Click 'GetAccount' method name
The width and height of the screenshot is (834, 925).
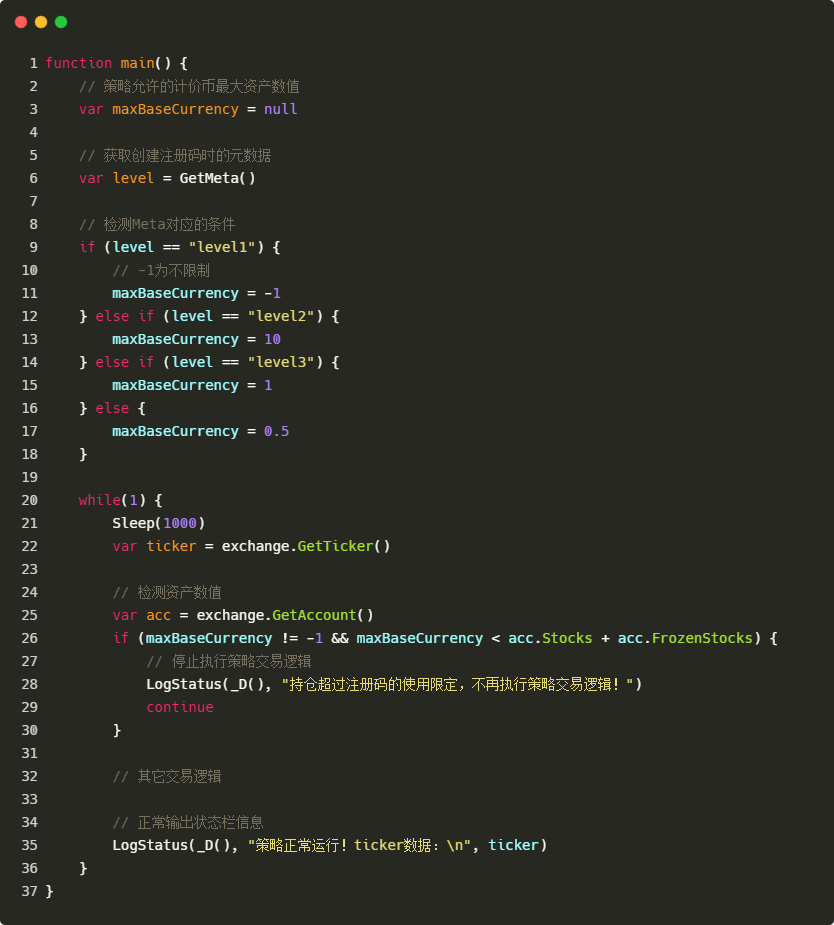click(x=314, y=615)
